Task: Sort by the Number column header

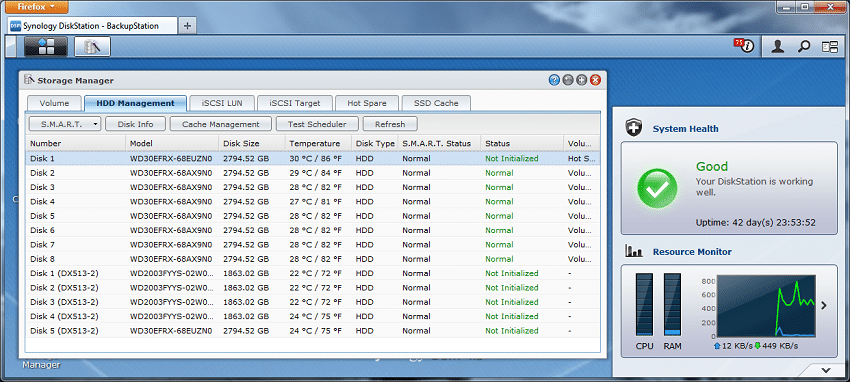Action: pyautogui.click(x=76, y=144)
